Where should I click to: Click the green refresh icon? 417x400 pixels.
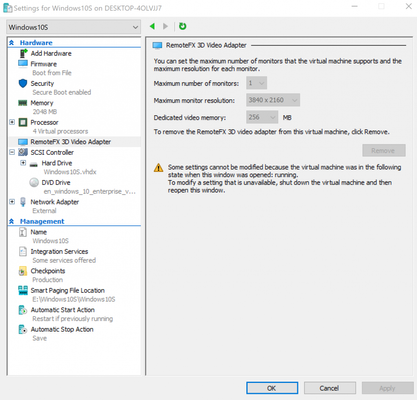[x=182, y=26]
